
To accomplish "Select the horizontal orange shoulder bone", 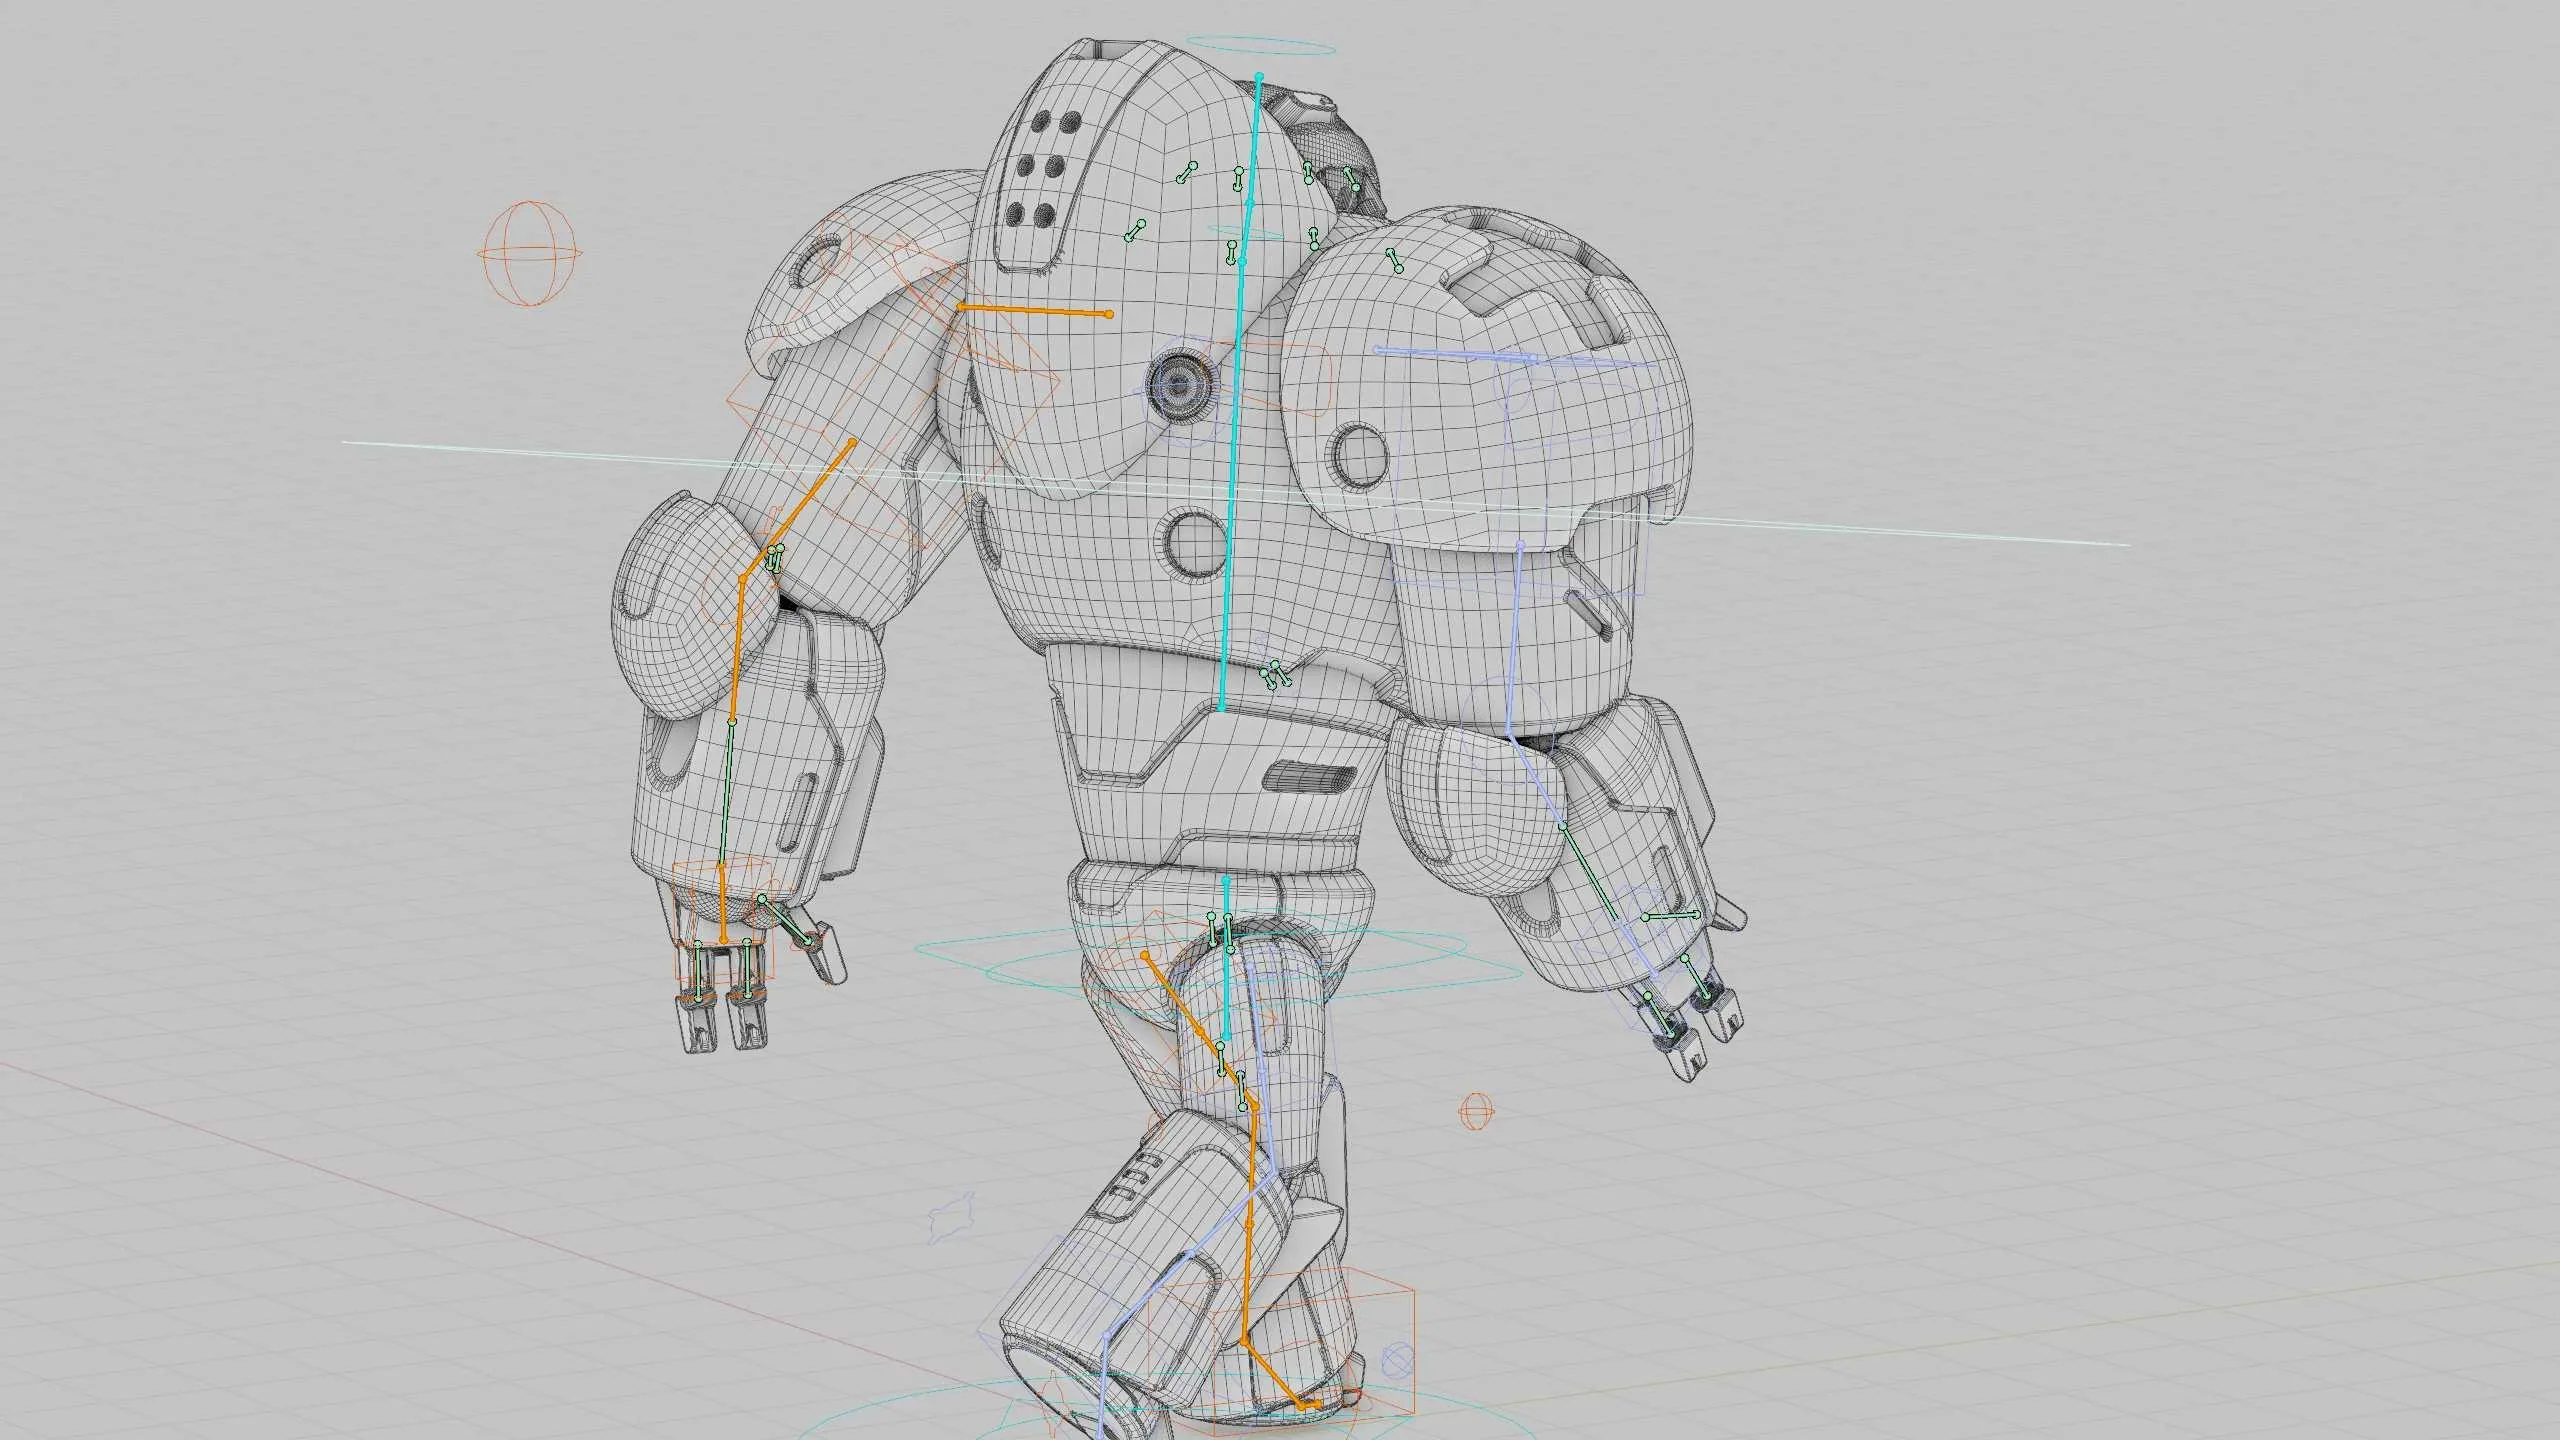I will click(x=1035, y=311).
